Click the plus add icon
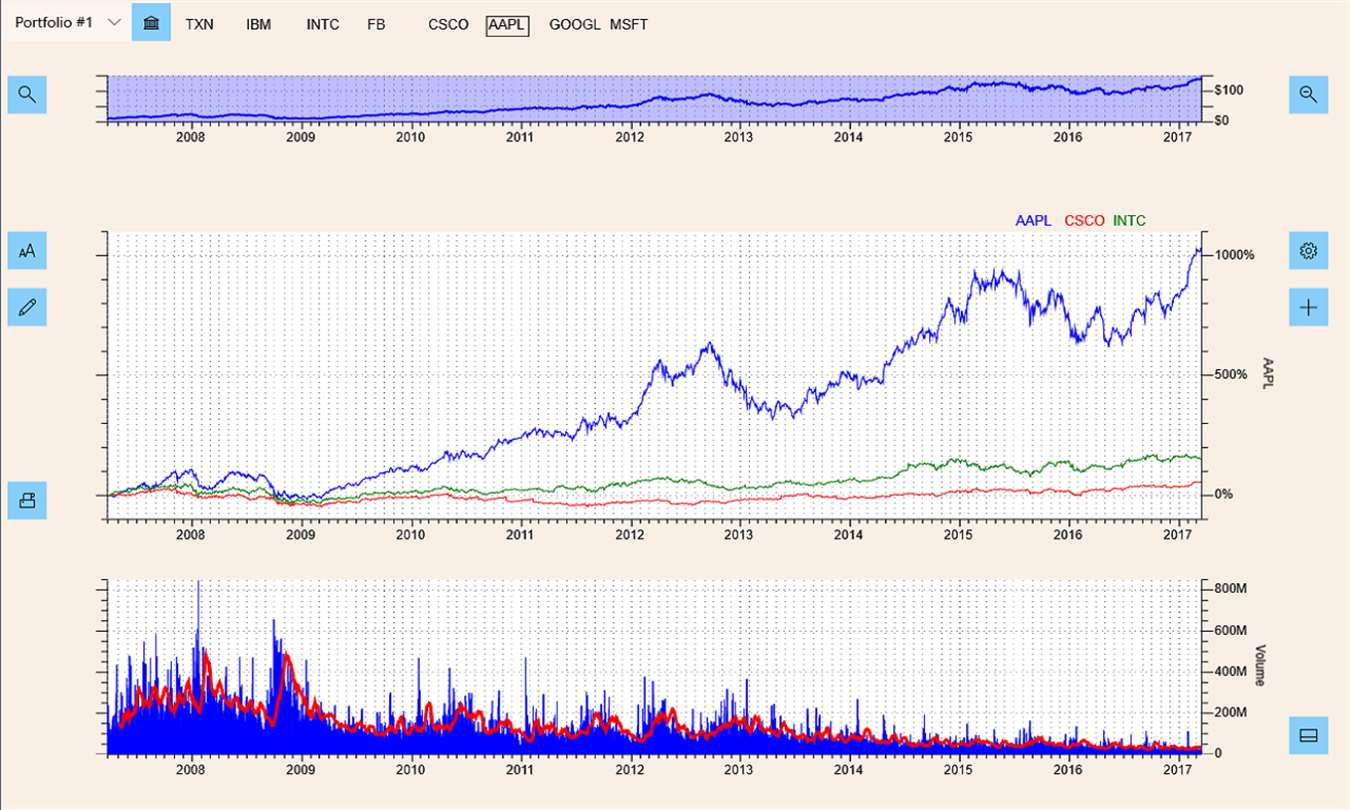Screen dimensions: 1350x810 (1308, 307)
